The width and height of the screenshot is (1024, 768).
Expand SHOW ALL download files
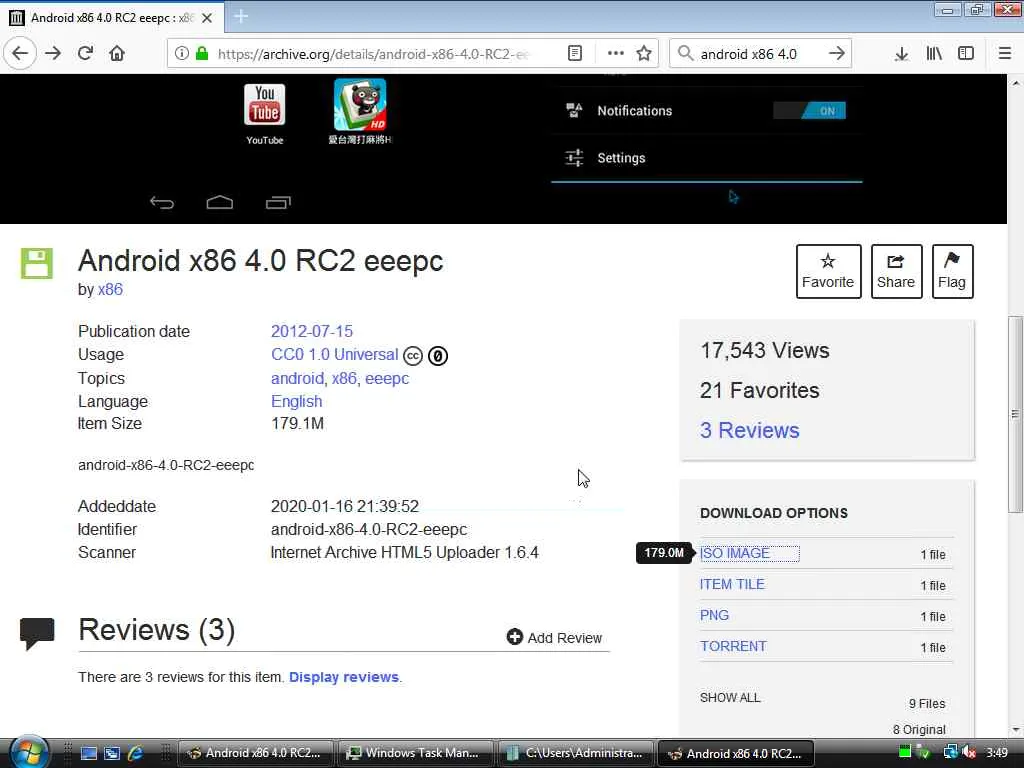coord(730,697)
